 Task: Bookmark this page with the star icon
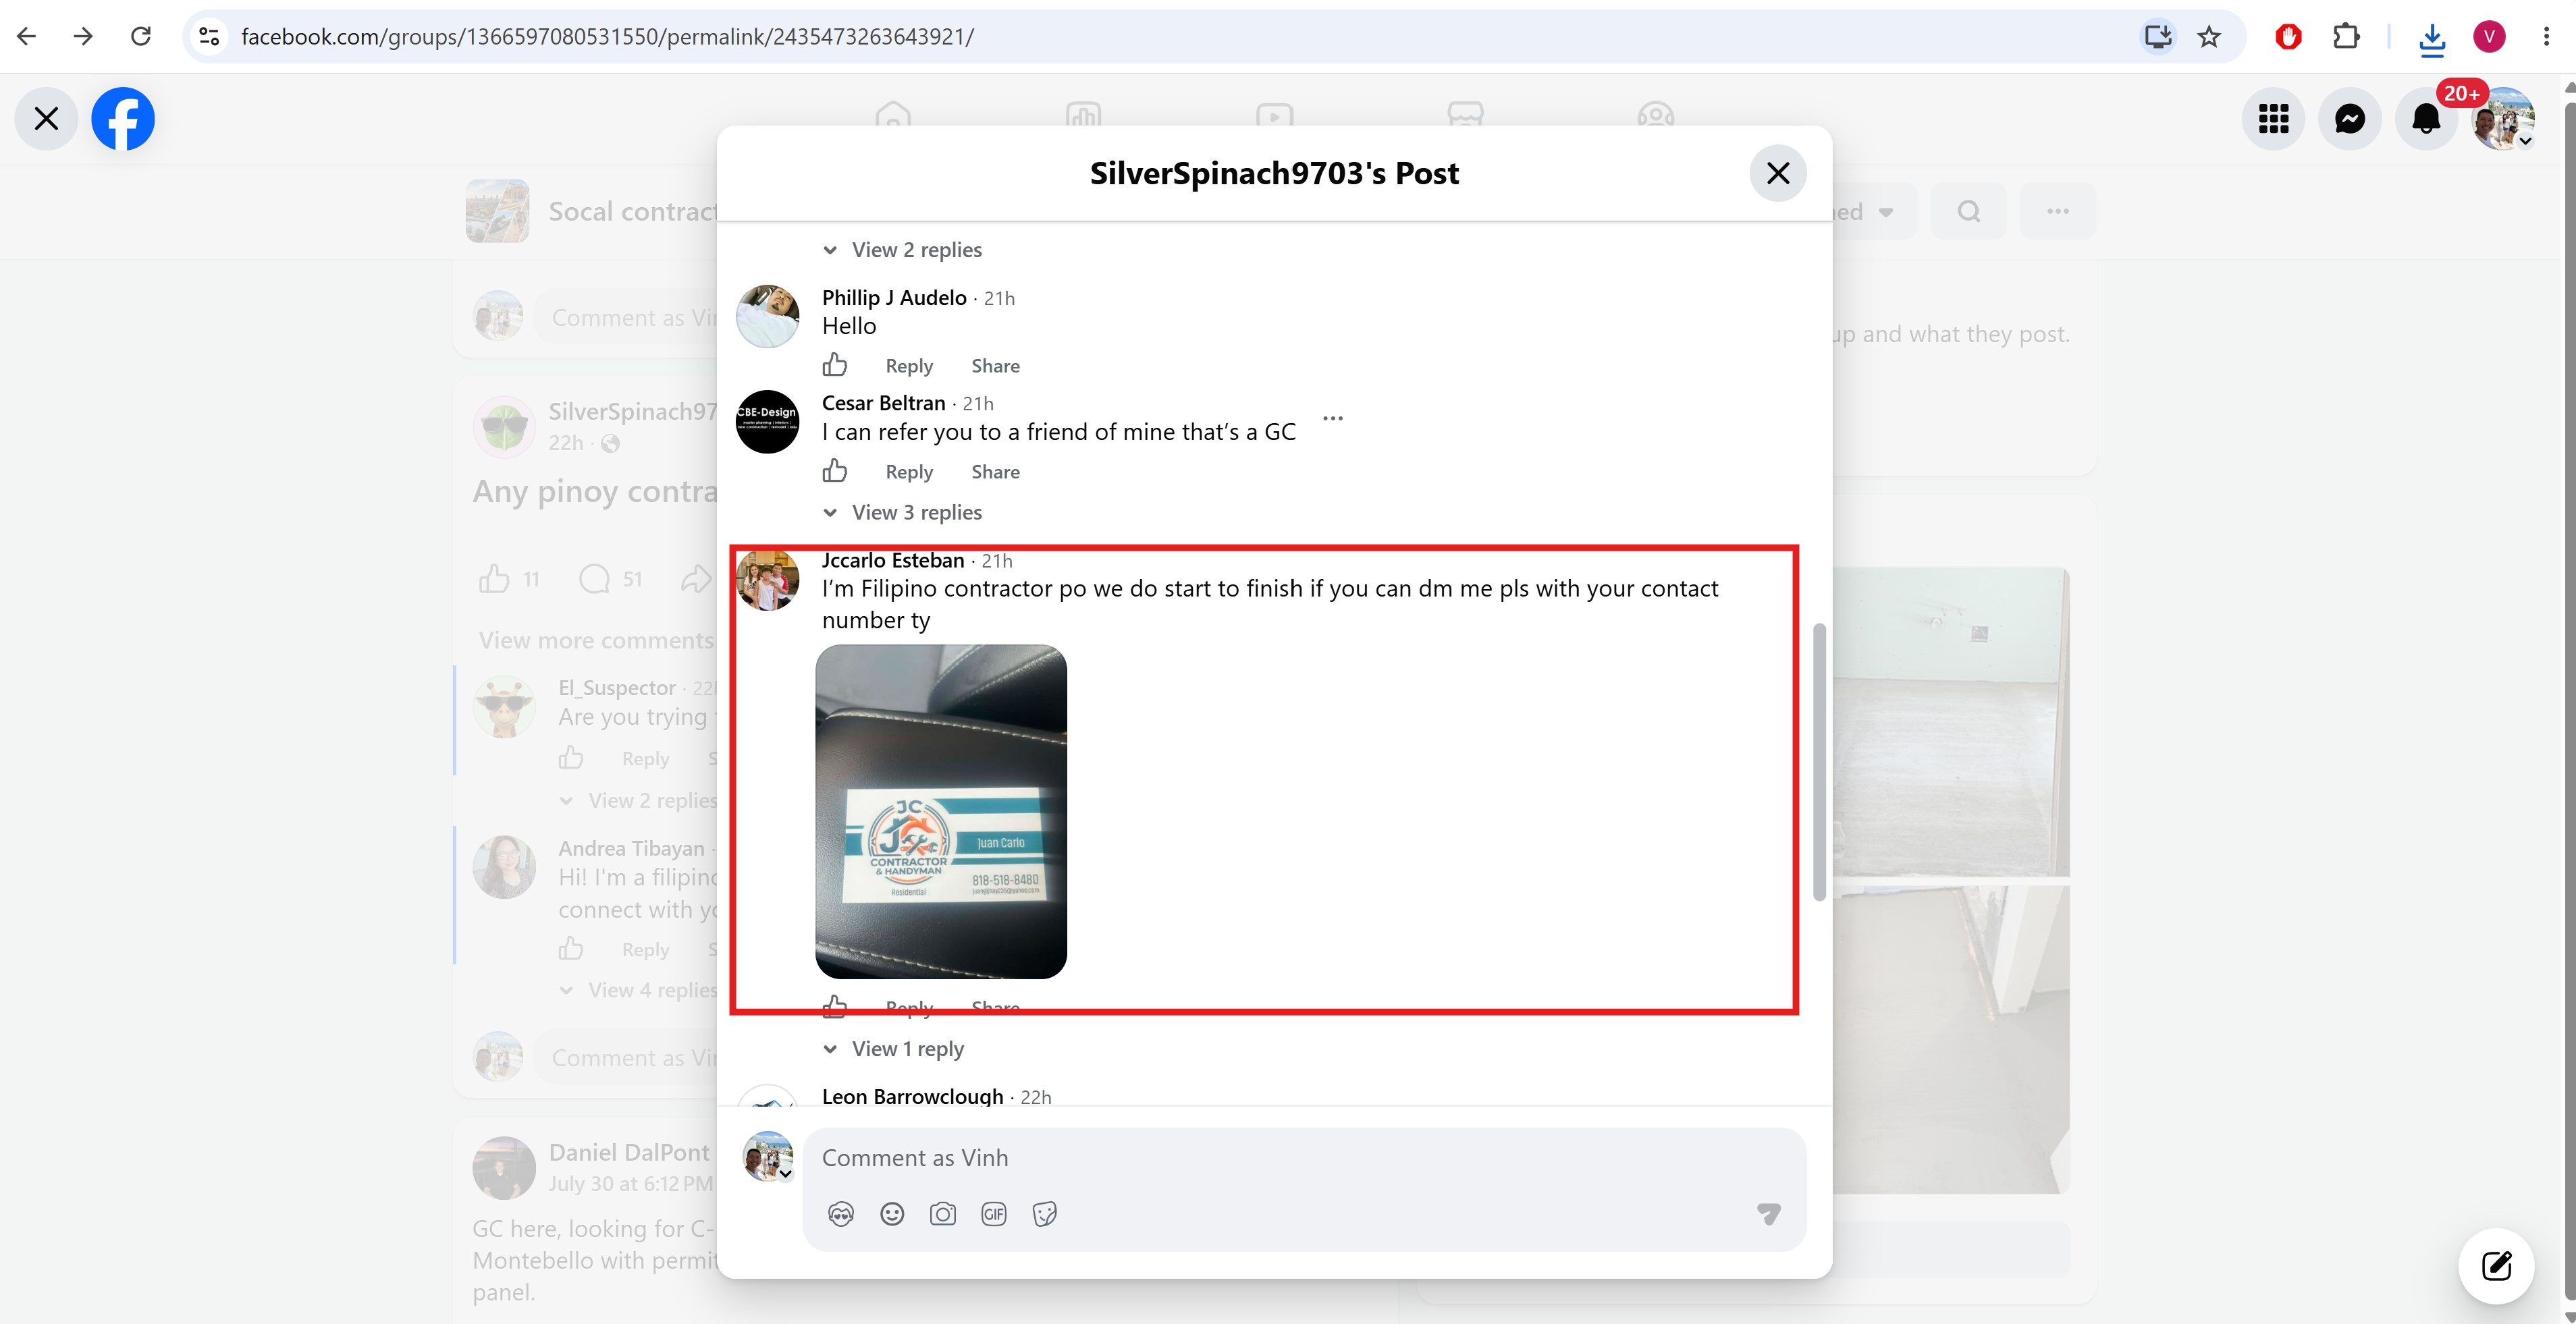pyautogui.click(x=2209, y=37)
